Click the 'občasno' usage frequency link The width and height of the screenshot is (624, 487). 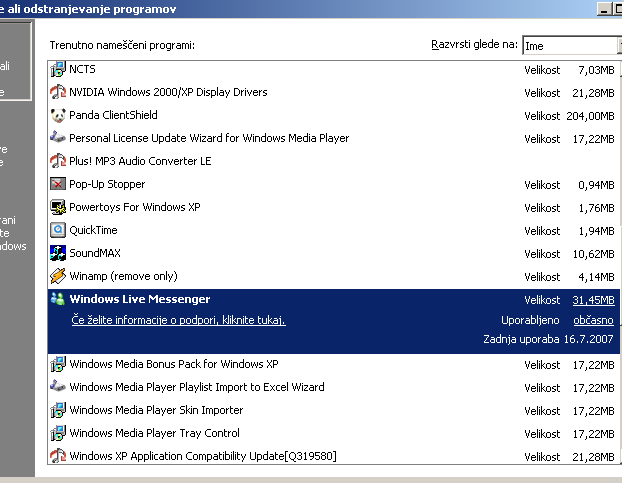pyautogui.click(x=593, y=320)
